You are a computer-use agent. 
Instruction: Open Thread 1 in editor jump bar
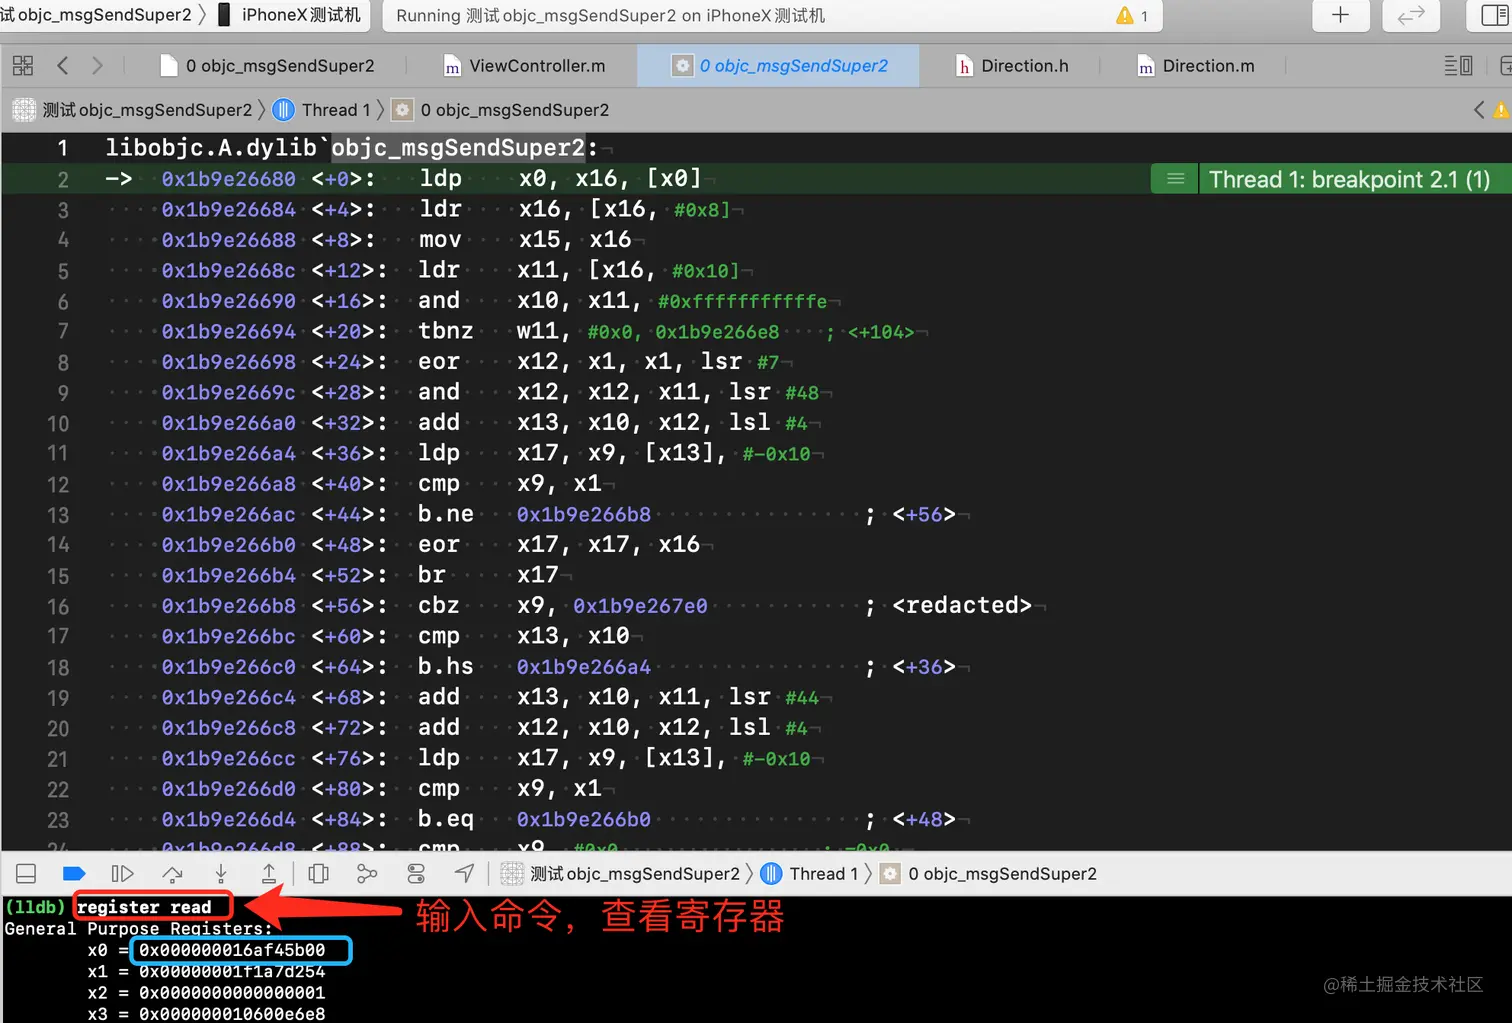click(336, 110)
